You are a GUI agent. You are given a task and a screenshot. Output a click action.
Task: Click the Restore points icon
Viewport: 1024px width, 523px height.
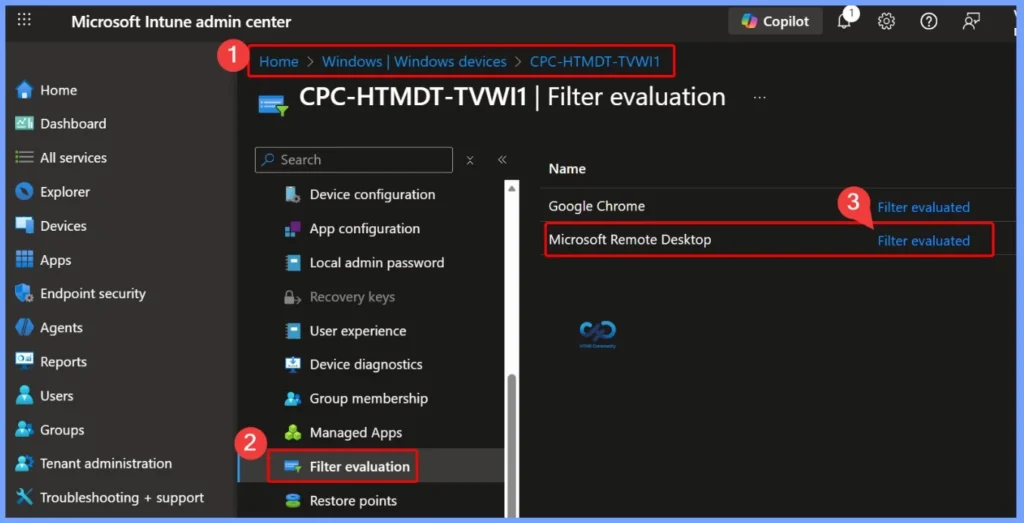click(x=293, y=501)
